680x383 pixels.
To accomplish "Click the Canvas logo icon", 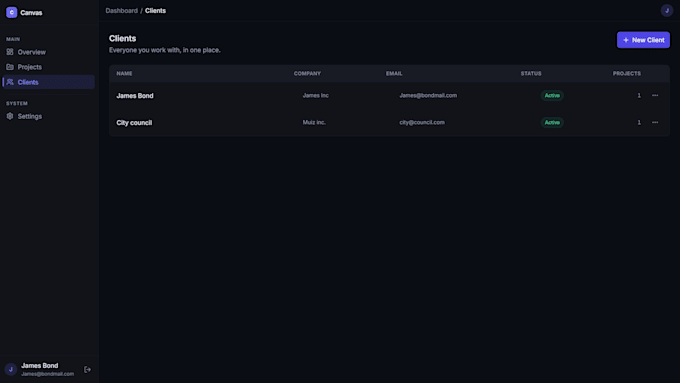I will click(12, 13).
